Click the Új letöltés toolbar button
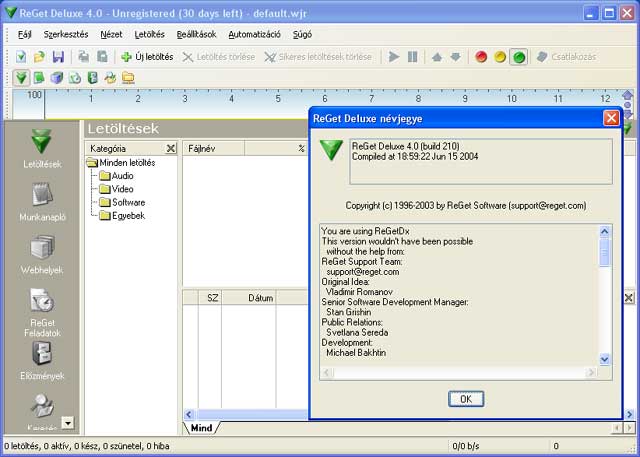640x457 pixels. (147, 57)
